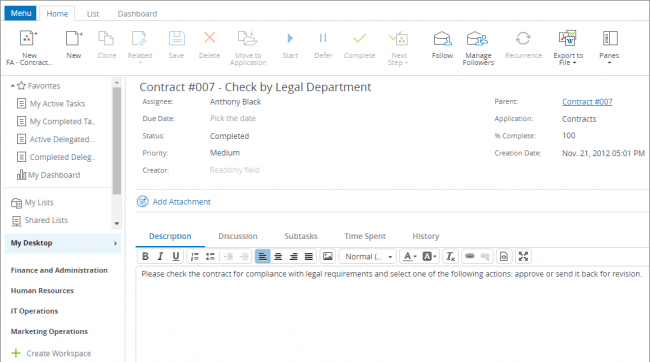Select the Description tab
Screen dimensions: 650x362
(x=170, y=236)
